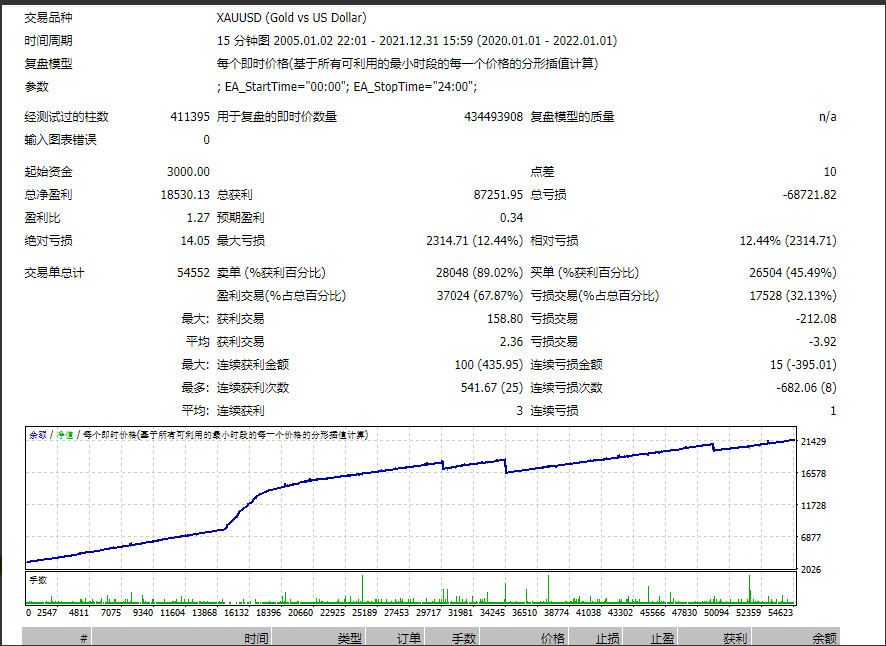The height and width of the screenshot is (646, 886).
Task: Click chart axis value 11728
Action: pos(813,505)
